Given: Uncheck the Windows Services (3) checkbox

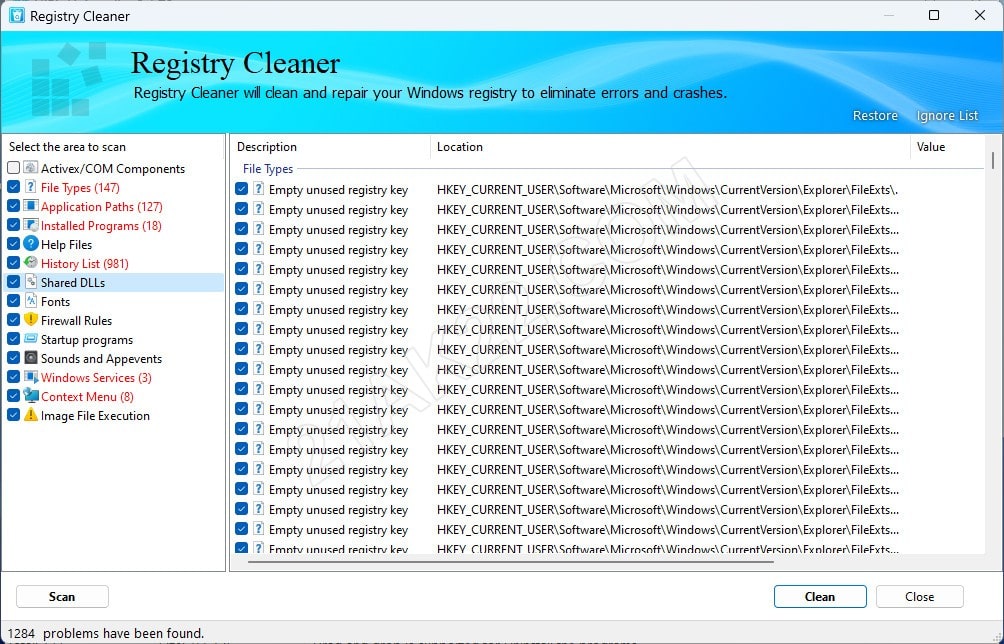Looking at the screenshot, I should (x=13, y=377).
